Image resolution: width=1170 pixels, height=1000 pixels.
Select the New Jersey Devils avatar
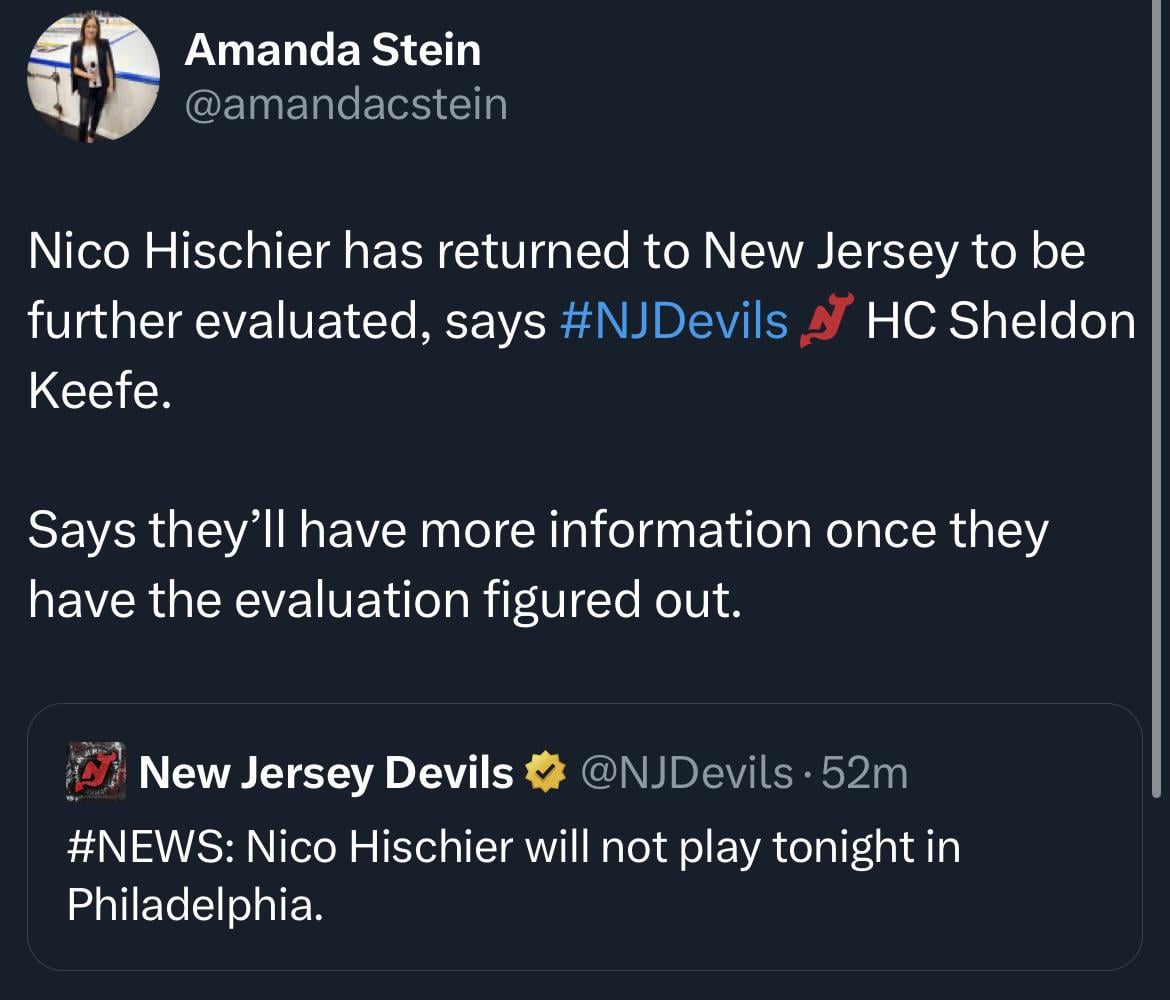click(x=92, y=772)
